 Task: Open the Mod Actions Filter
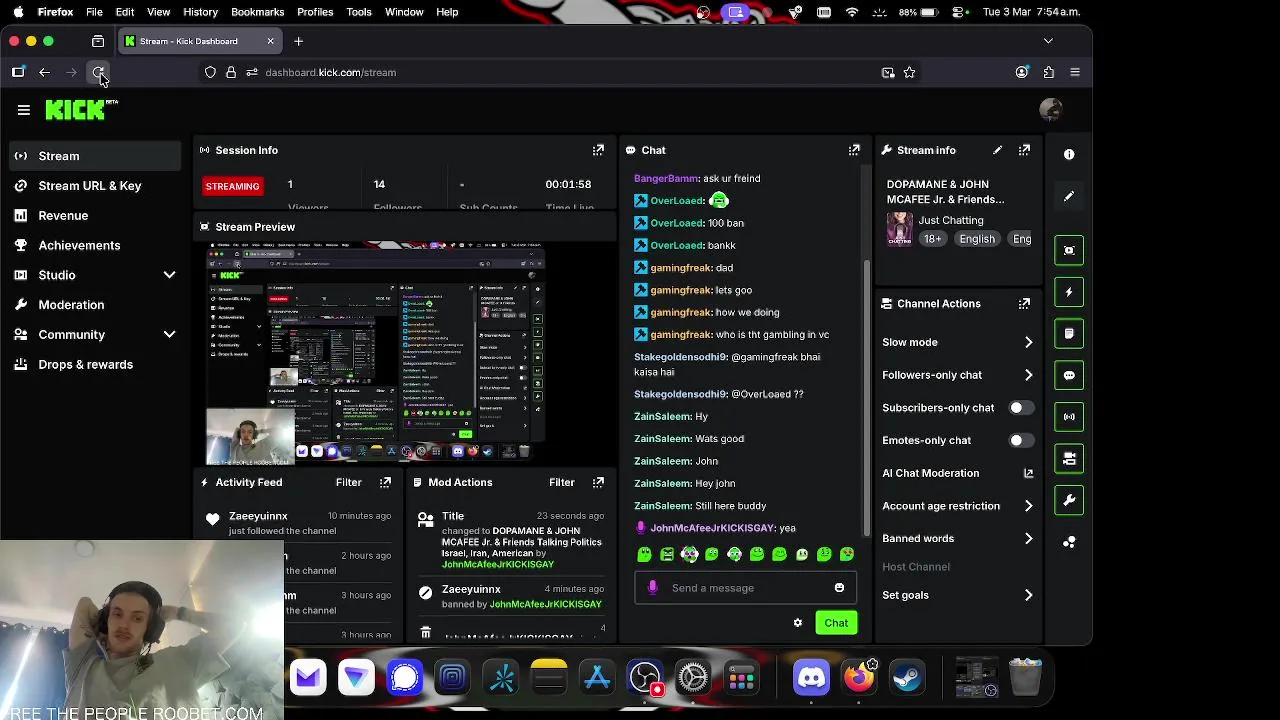pyautogui.click(x=561, y=482)
